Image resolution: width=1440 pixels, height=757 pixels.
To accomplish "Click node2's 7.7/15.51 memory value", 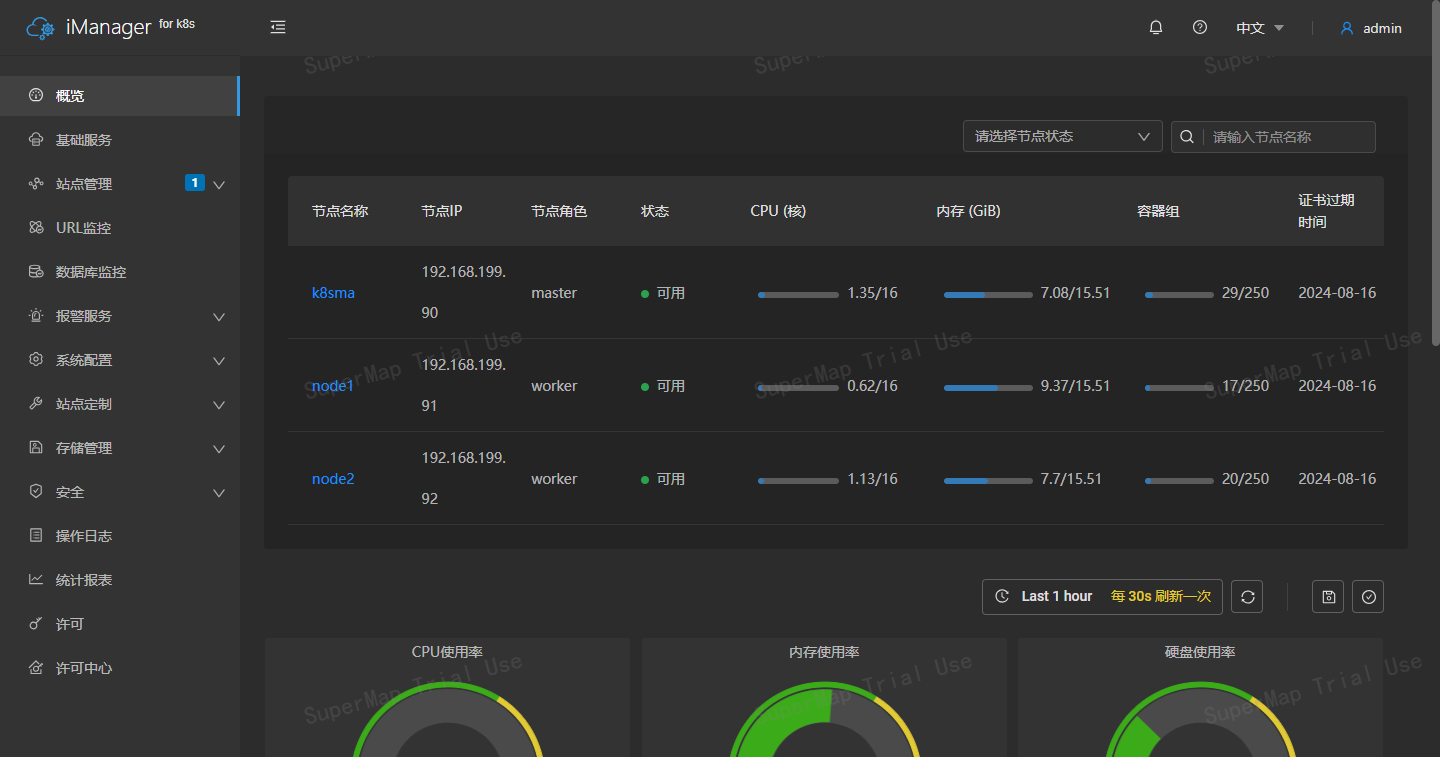I will [1071, 479].
